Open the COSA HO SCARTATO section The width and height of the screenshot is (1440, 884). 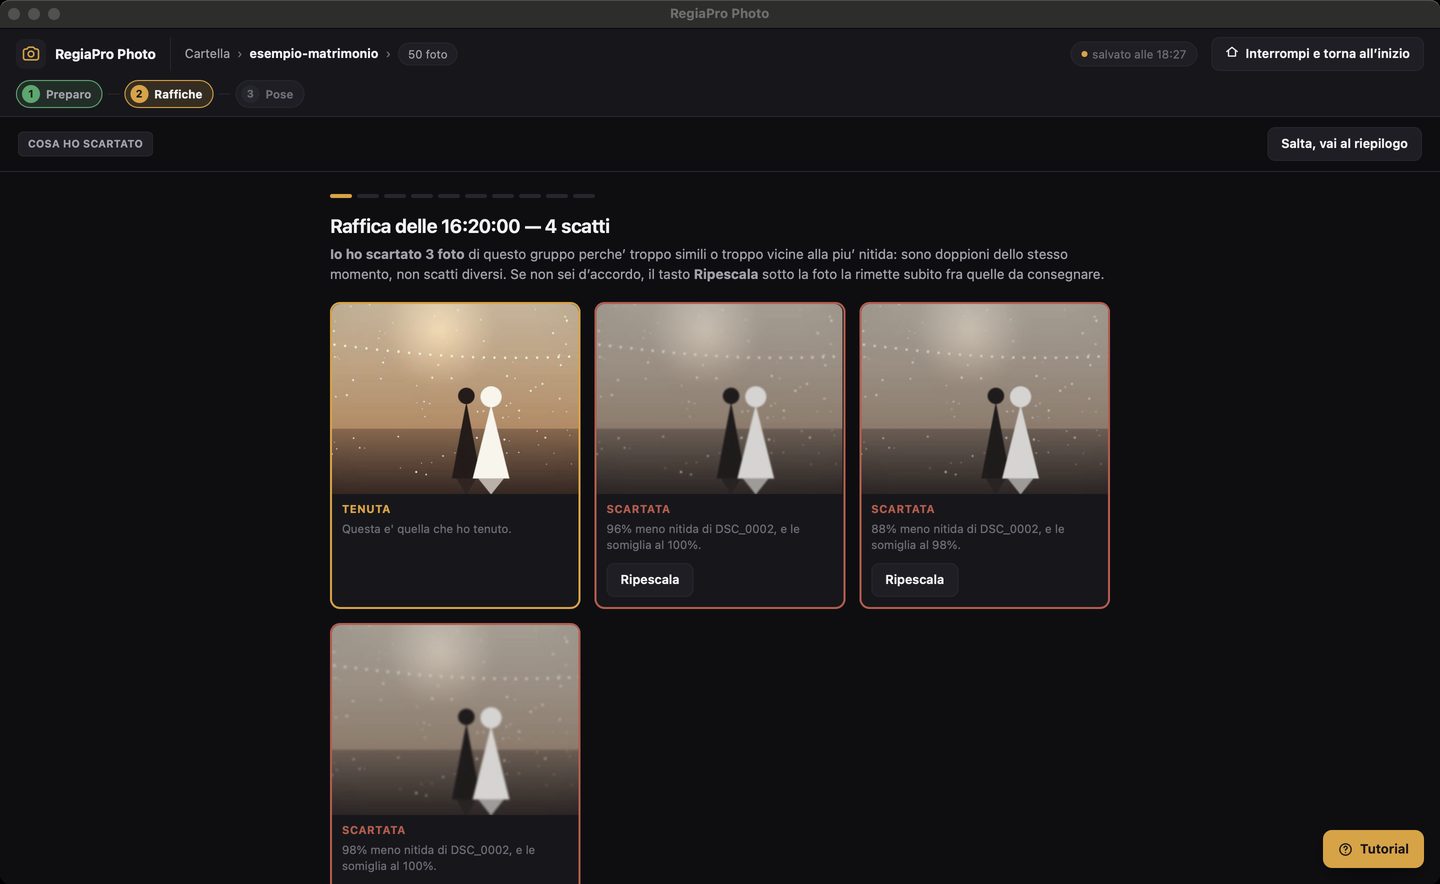tap(85, 144)
